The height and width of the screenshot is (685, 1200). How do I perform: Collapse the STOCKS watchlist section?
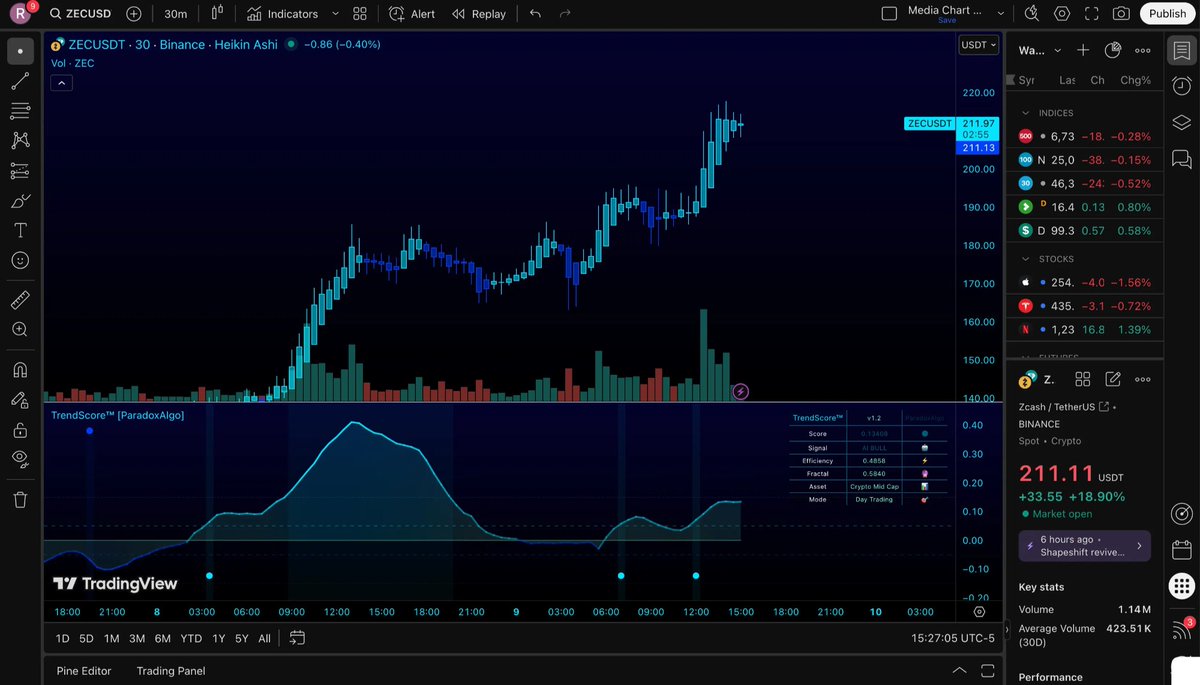tap(1025, 259)
